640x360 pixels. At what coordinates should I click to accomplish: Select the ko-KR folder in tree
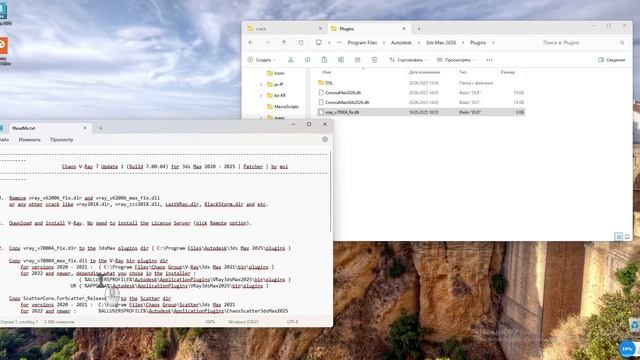pos(276,96)
